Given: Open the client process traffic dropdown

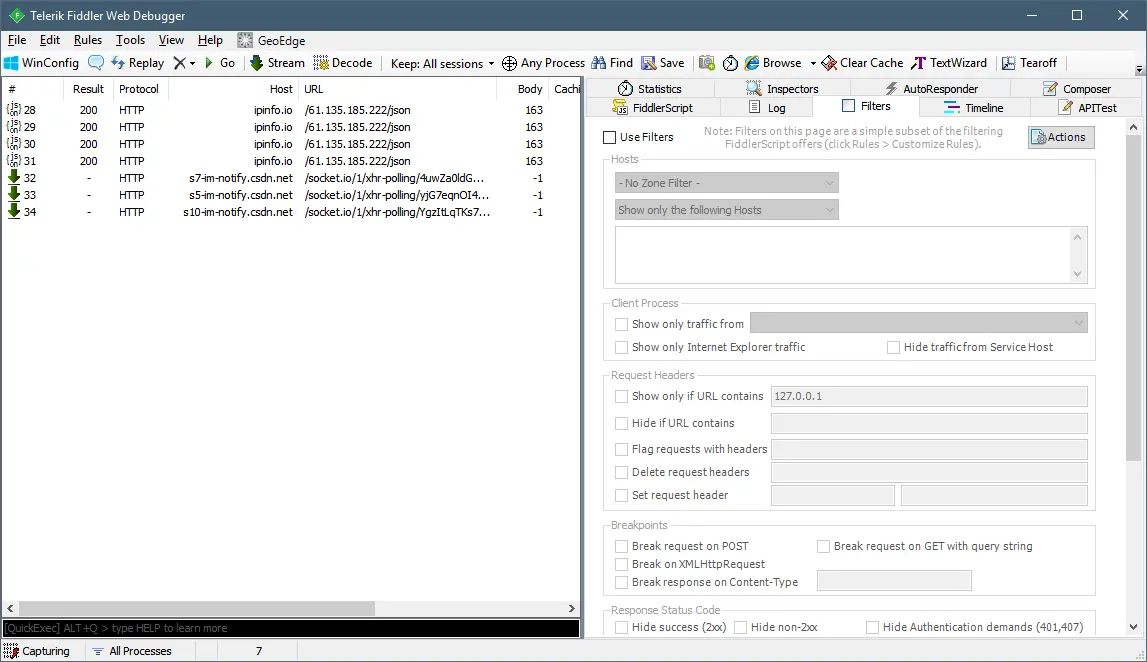Looking at the screenshot, I should (919, 323).
